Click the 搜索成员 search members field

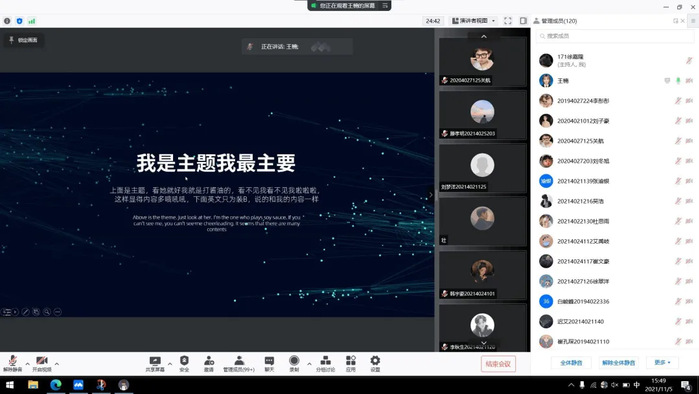click(x=615, y=36)
